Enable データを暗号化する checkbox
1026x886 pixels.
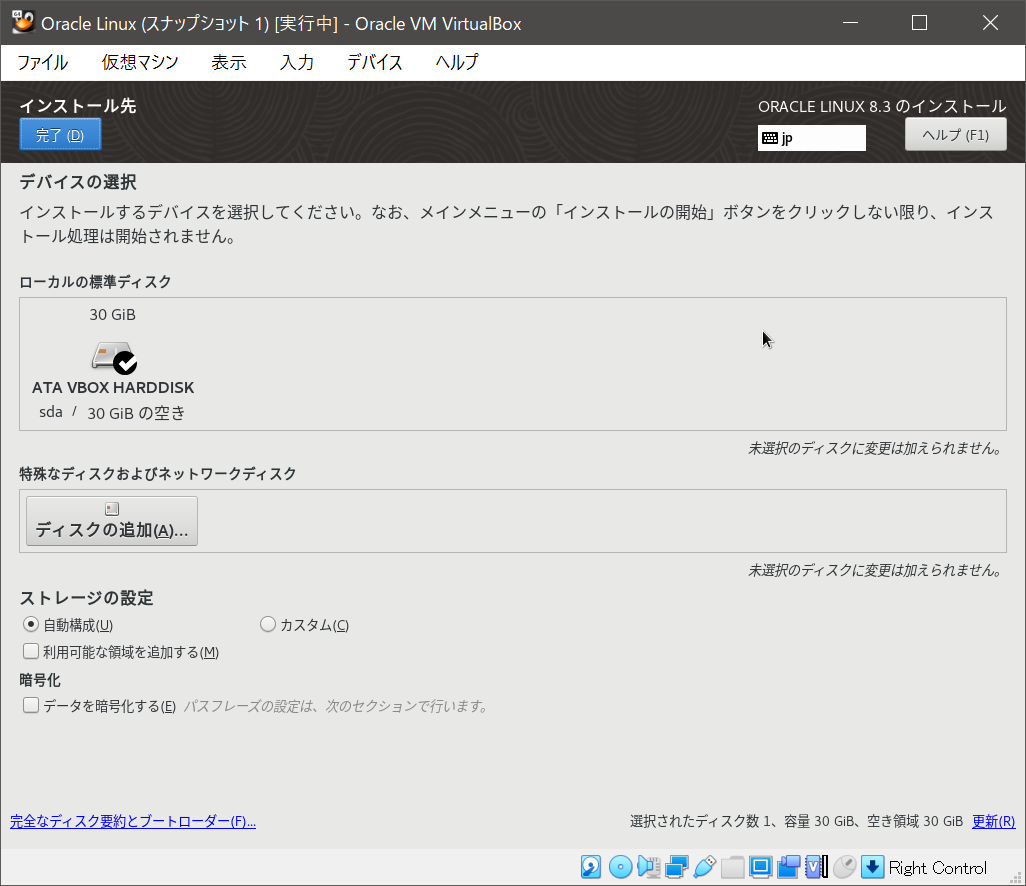31,705
